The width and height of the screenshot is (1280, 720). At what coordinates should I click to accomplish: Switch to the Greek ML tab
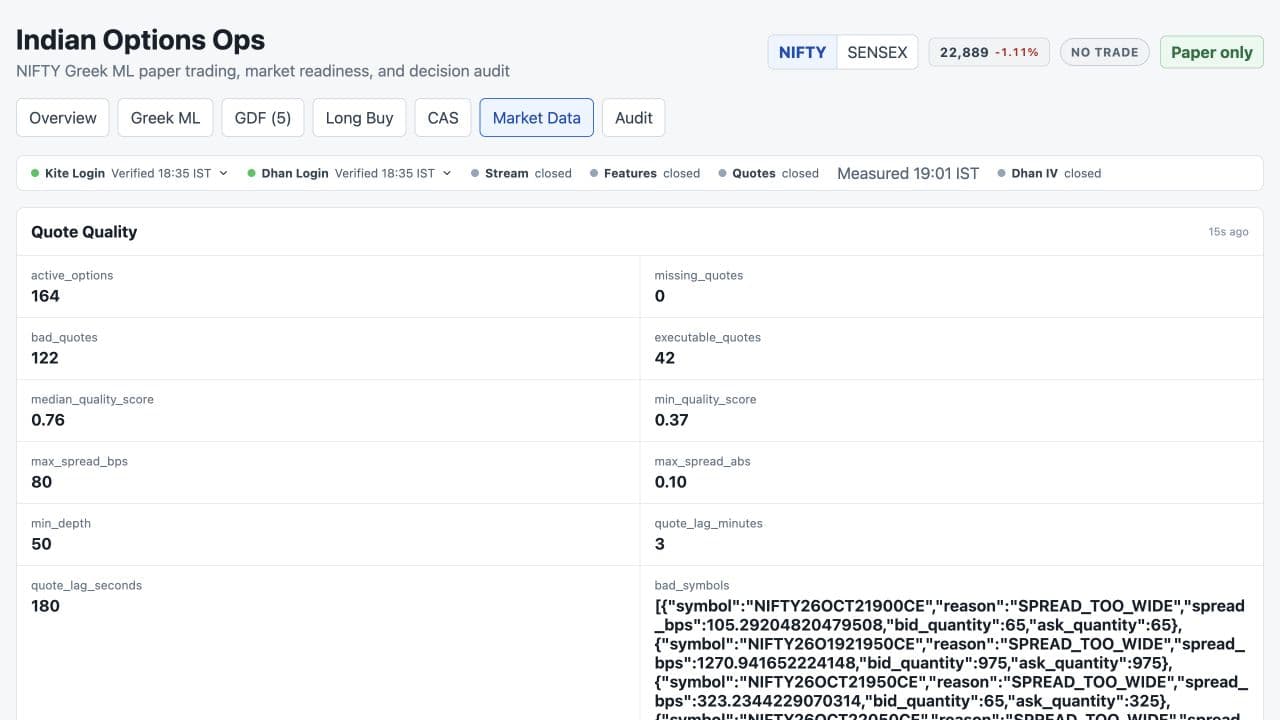pyautogui.click(x=166, y=117)
